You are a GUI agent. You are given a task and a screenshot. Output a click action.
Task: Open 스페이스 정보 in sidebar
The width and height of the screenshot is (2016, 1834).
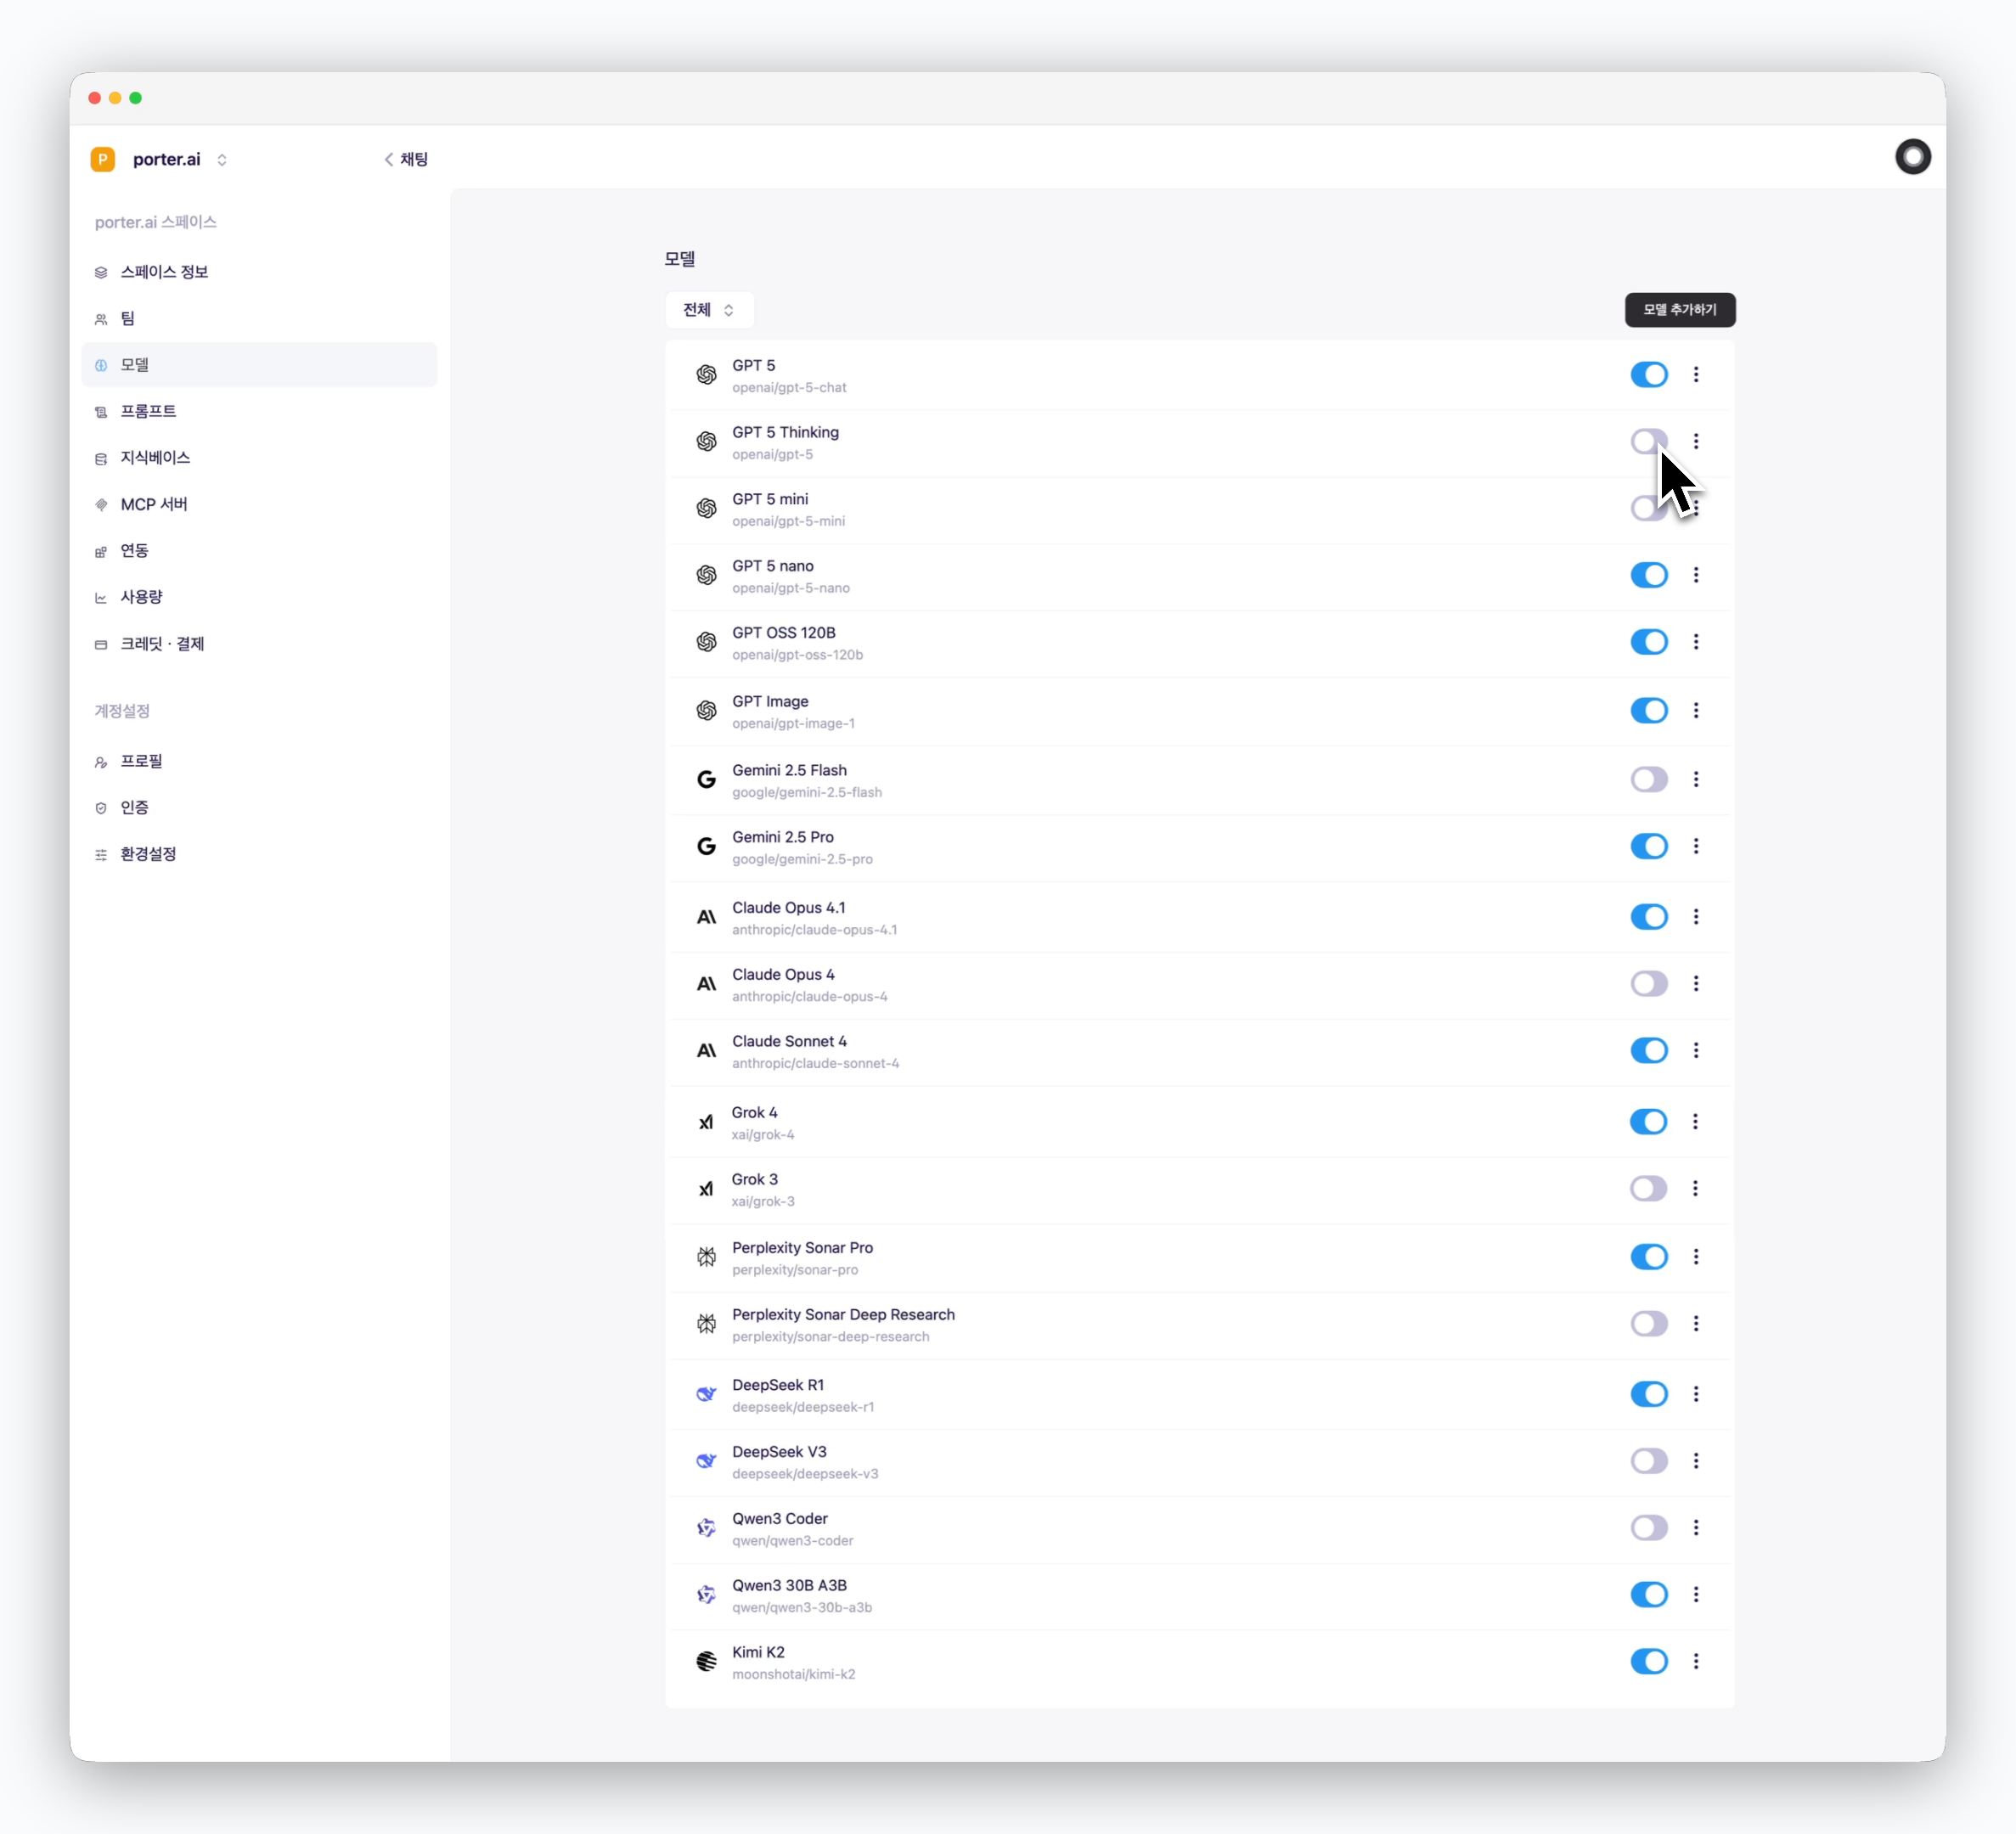point(259,272)
